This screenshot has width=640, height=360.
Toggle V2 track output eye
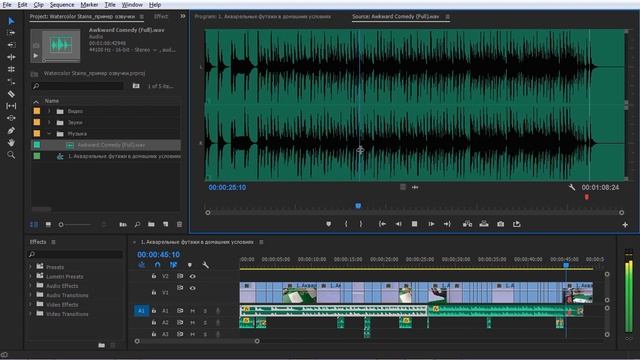193,276
